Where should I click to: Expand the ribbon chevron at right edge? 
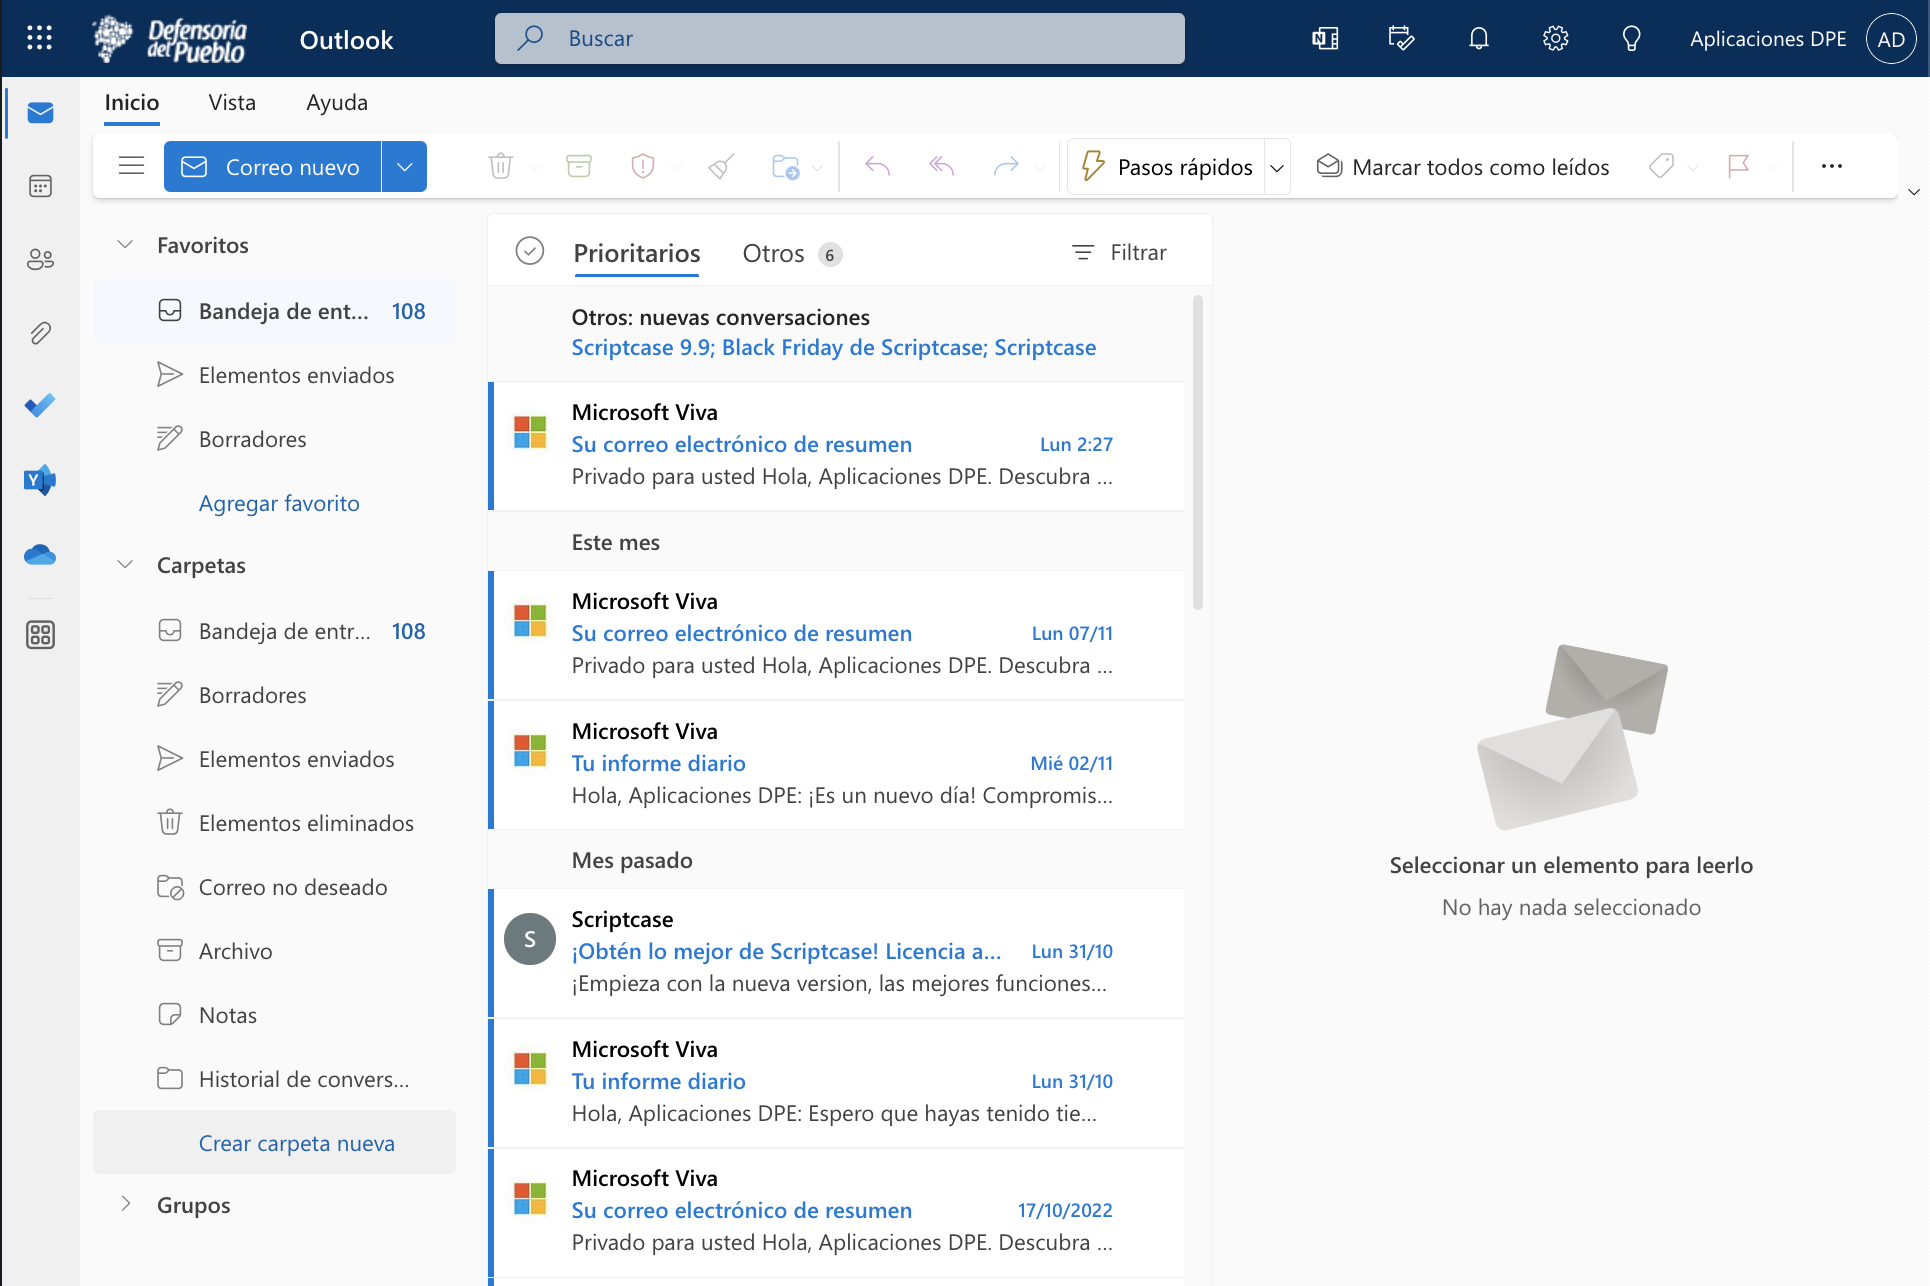(x=1914, y=191)
